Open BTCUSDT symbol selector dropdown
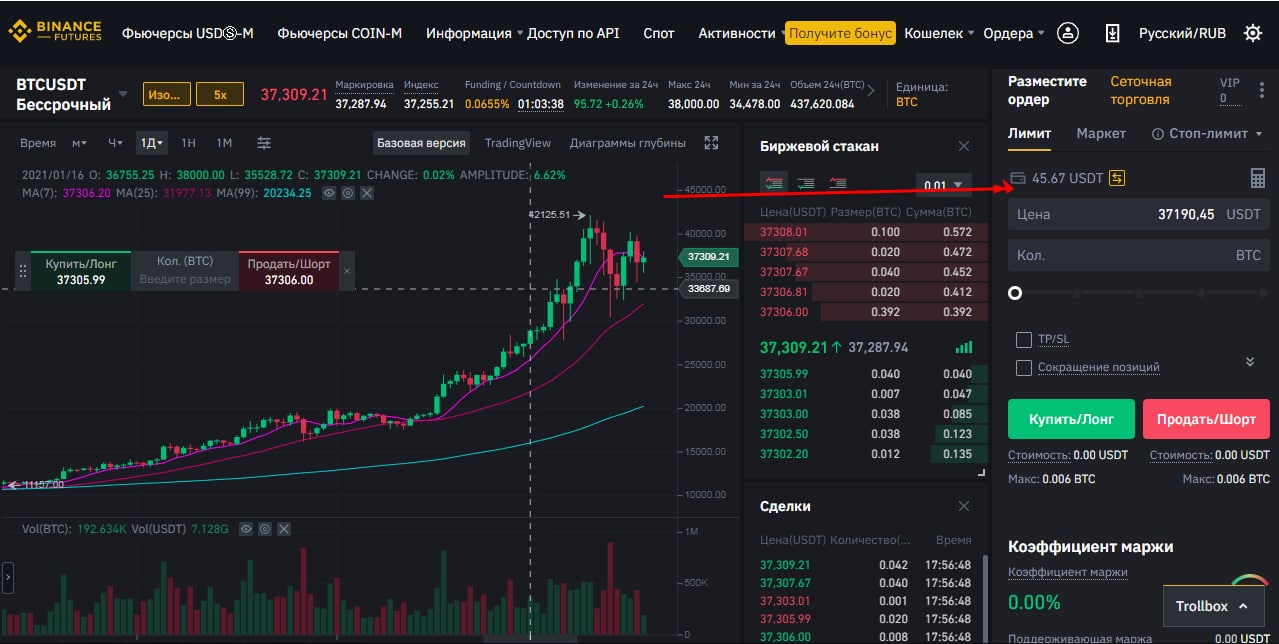This screenshot has height=644, width=1279. coord(123,94)
